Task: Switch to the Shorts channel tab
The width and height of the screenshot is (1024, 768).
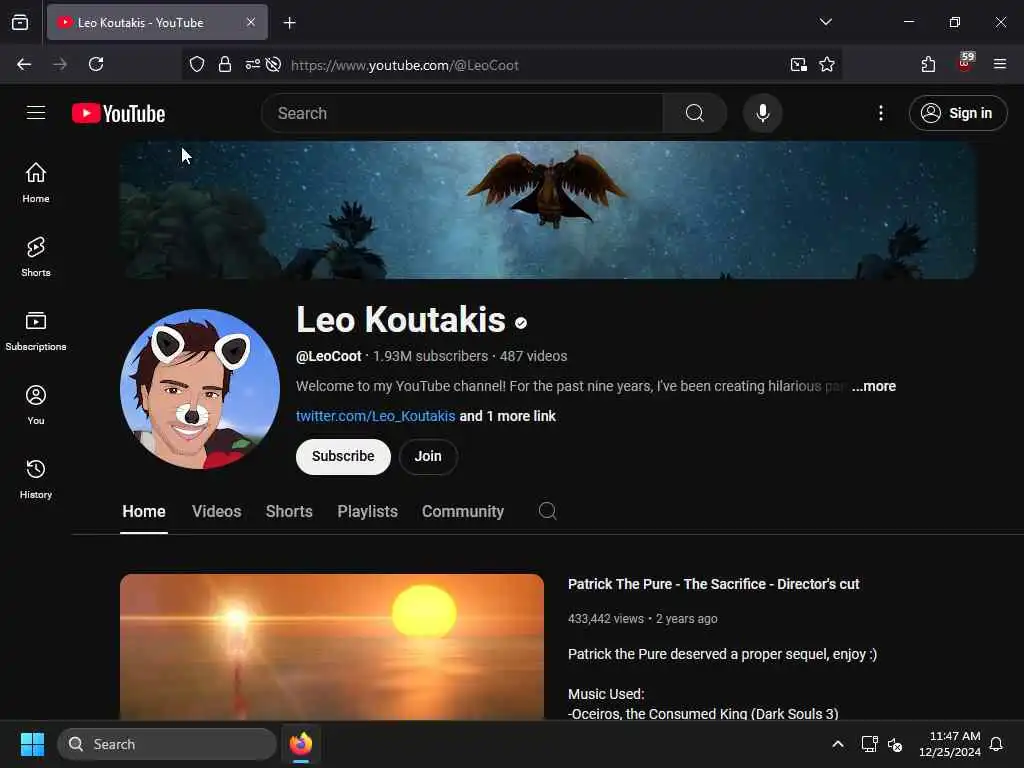Action: coord(289,511)
